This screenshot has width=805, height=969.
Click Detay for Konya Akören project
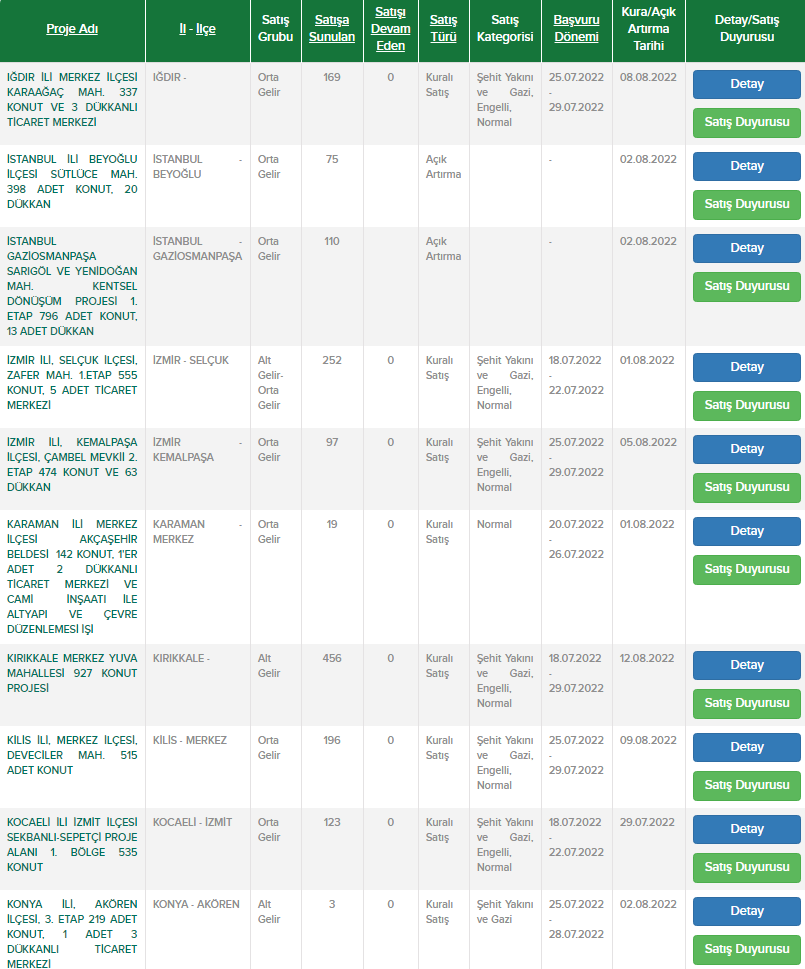746,911
